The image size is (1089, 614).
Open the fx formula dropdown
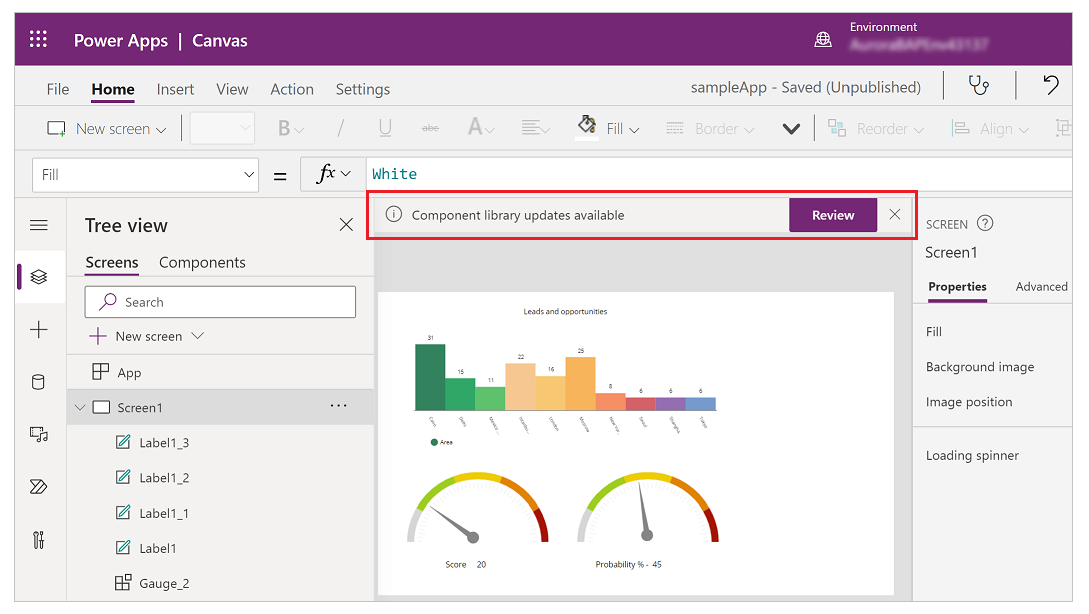(333, 174)
